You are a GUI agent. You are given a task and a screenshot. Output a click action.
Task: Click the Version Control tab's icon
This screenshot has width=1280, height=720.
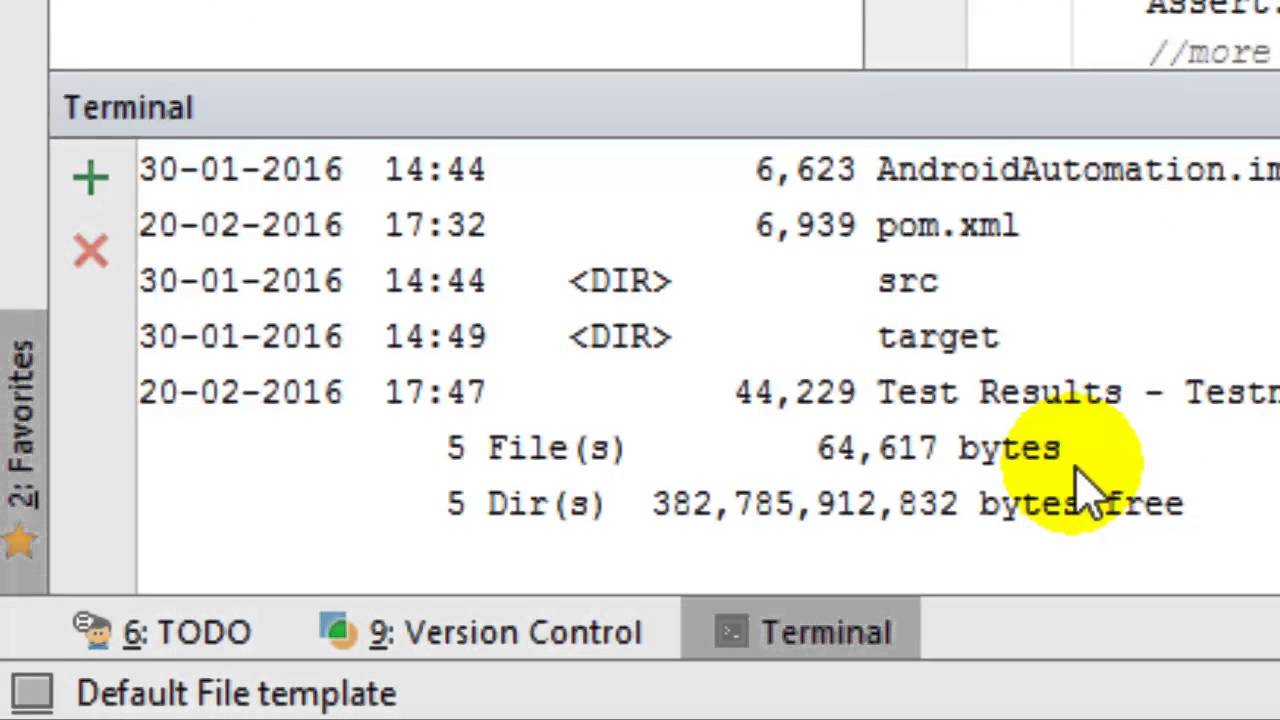point(338,630)
